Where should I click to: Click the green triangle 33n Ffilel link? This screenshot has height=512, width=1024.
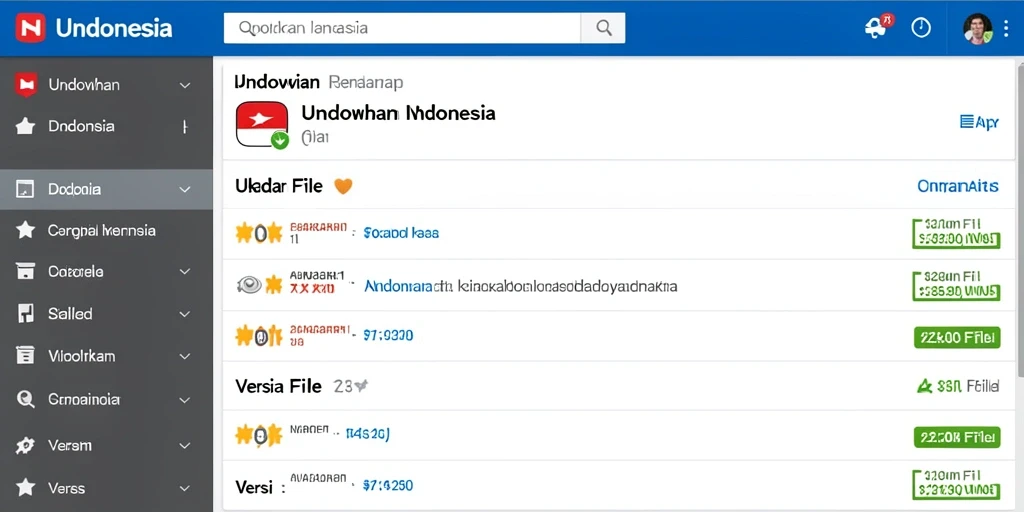[958, 387]
